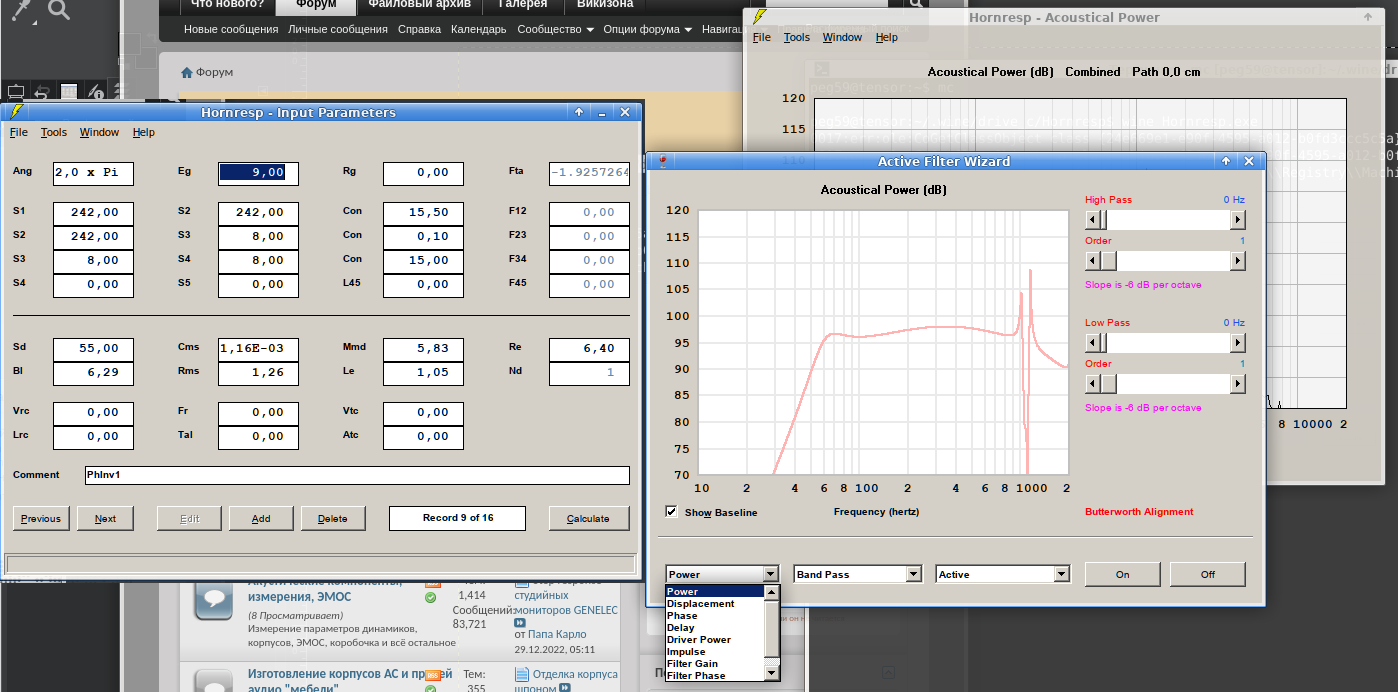Viewport: 1398px width, 692px height.
Task: Click the High Pass frequency slider right arrow
Action: 1238,219
